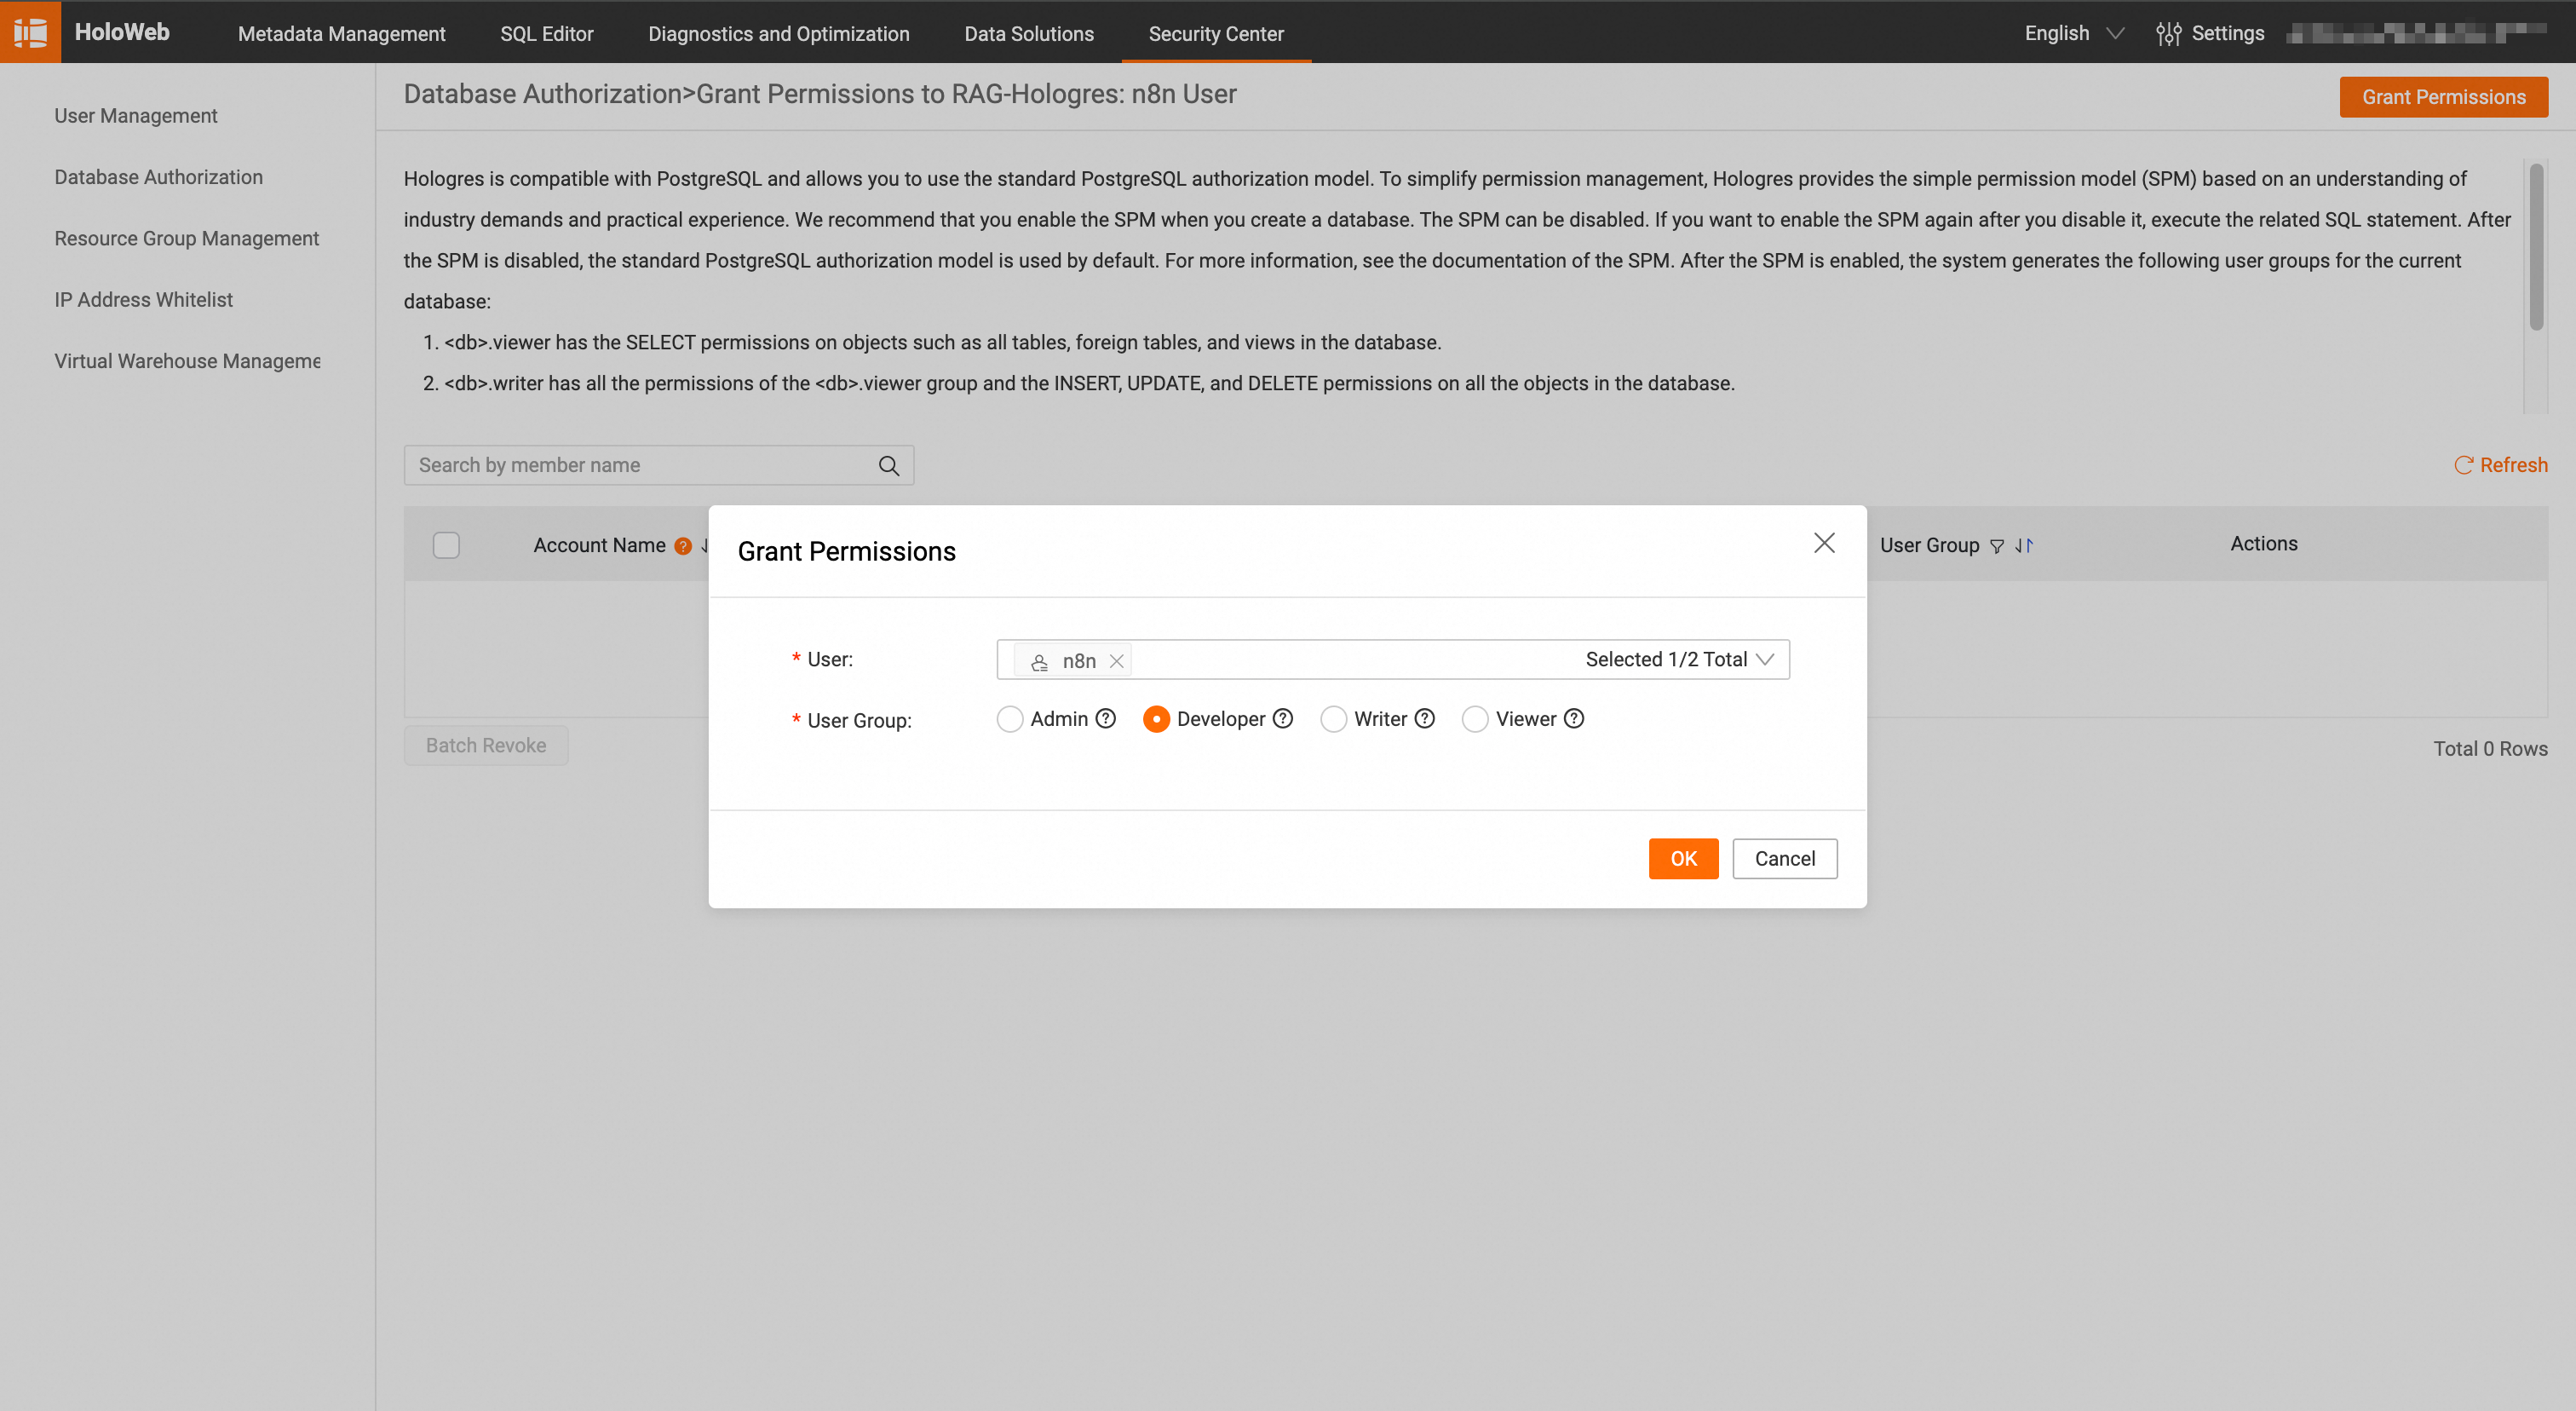Expand the User selection dropdown
This screenshot has height=1411, width=2576.
click(1765, 659)
